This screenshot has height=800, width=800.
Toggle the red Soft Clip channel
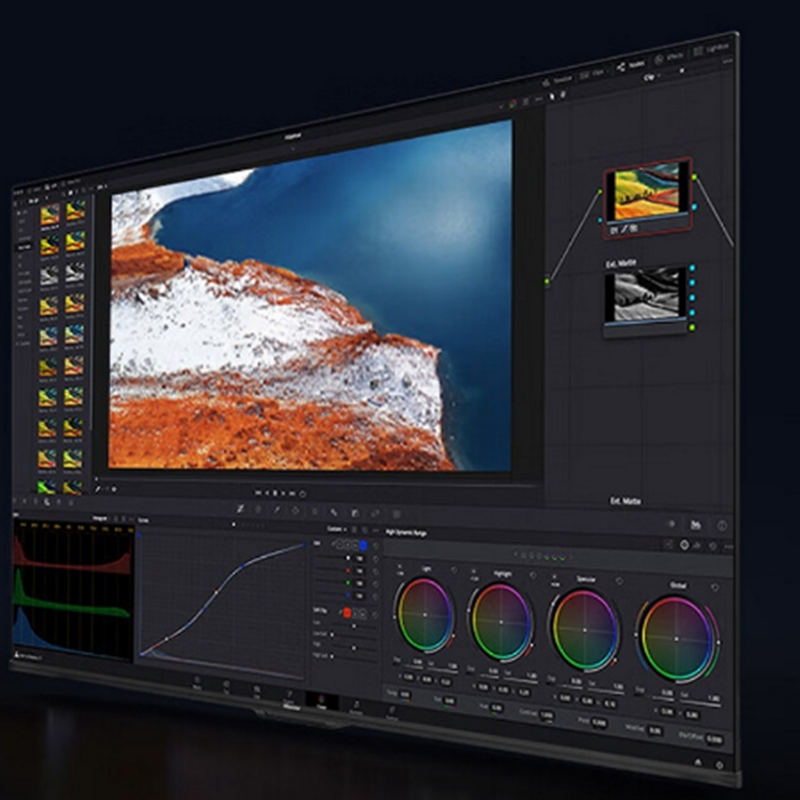(x=347, y=613)
